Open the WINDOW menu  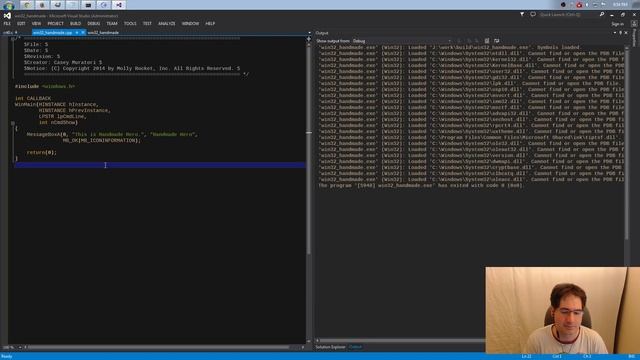pos(190,24)
